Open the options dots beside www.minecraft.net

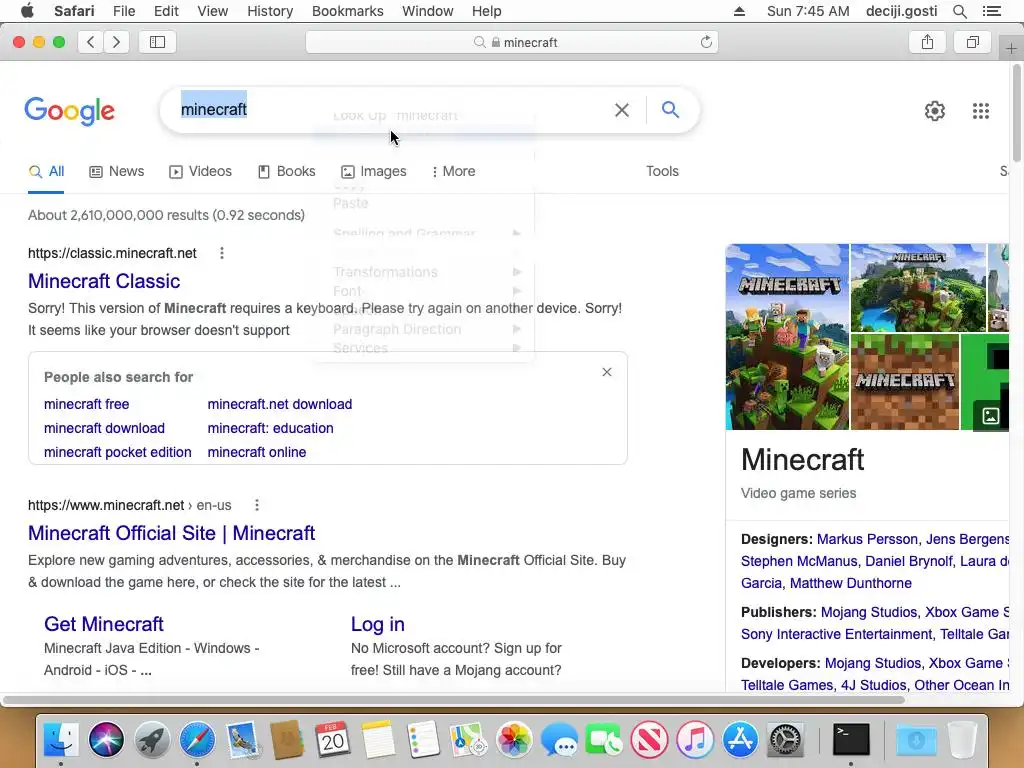(257, 505)
